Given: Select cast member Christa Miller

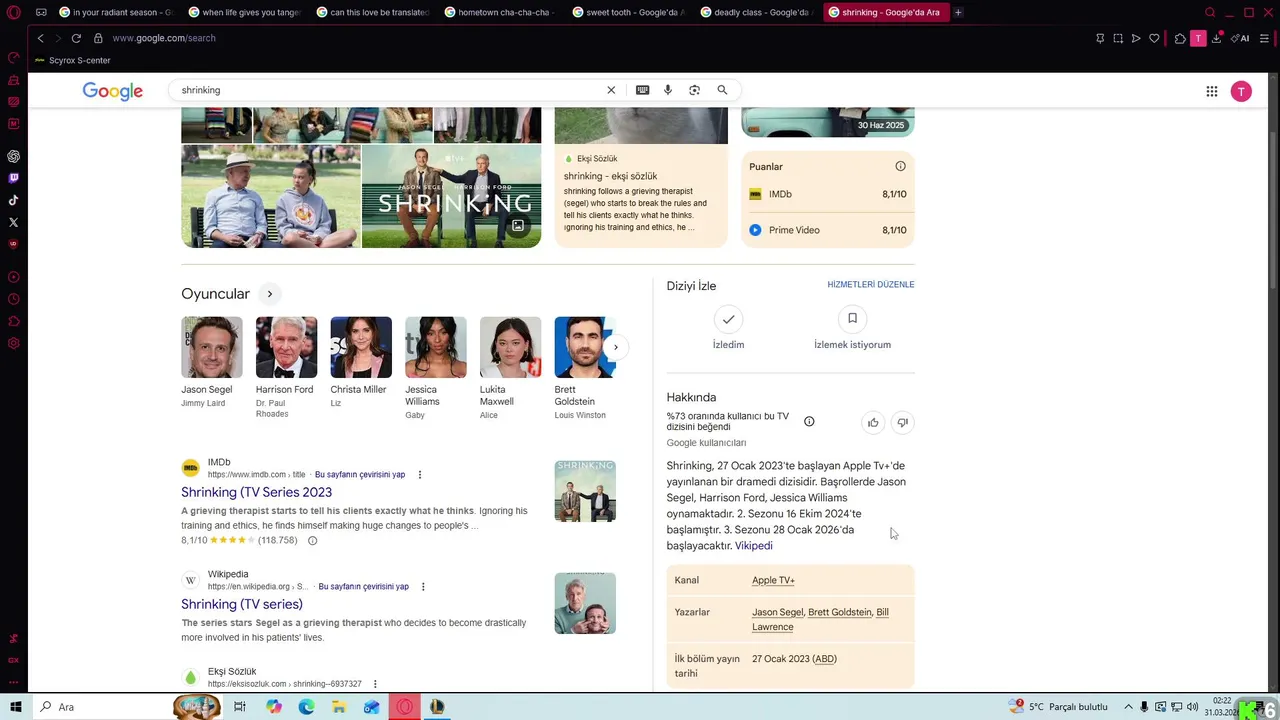Looking at the screenshot, I should pos(361,361).
